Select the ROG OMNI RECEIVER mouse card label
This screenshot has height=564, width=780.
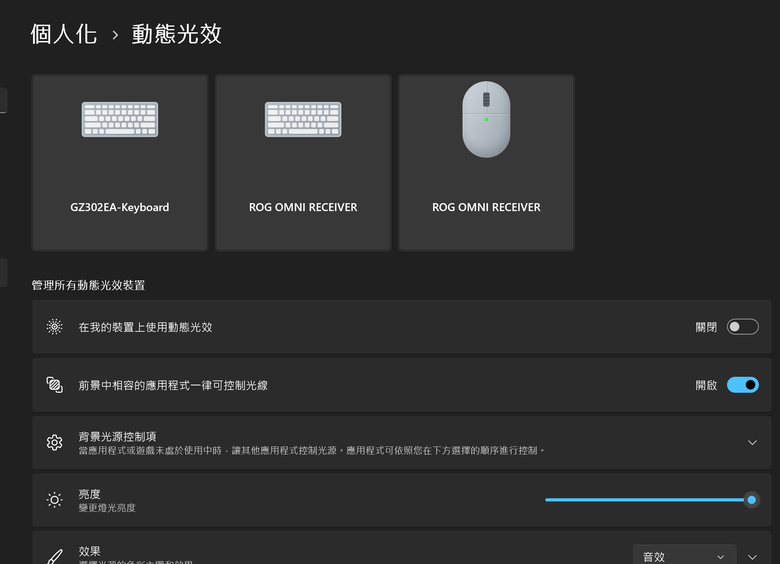pyautogui.click(x=486, y=207)
